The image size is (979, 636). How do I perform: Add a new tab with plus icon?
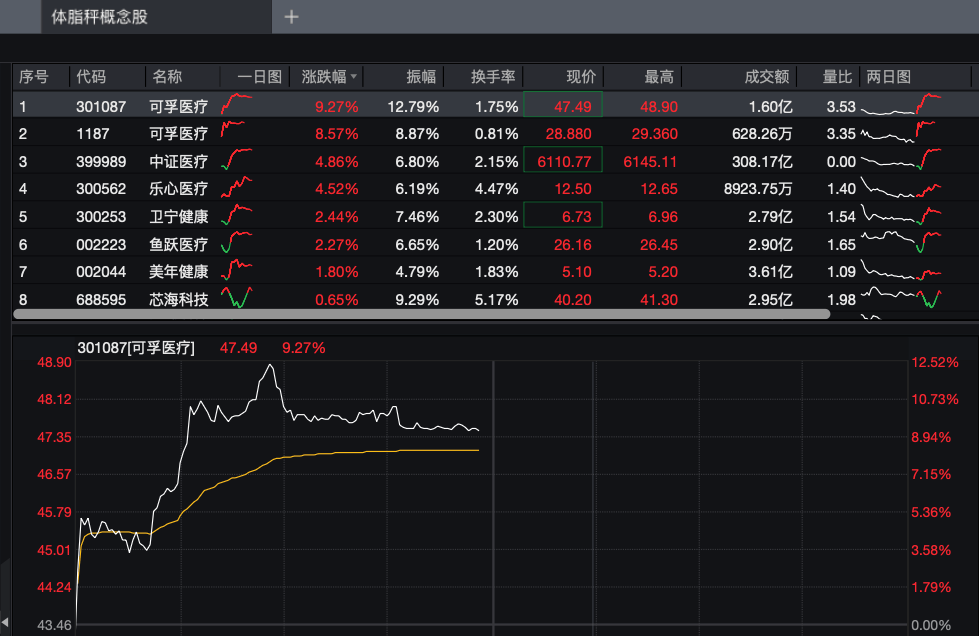[292, 17]
